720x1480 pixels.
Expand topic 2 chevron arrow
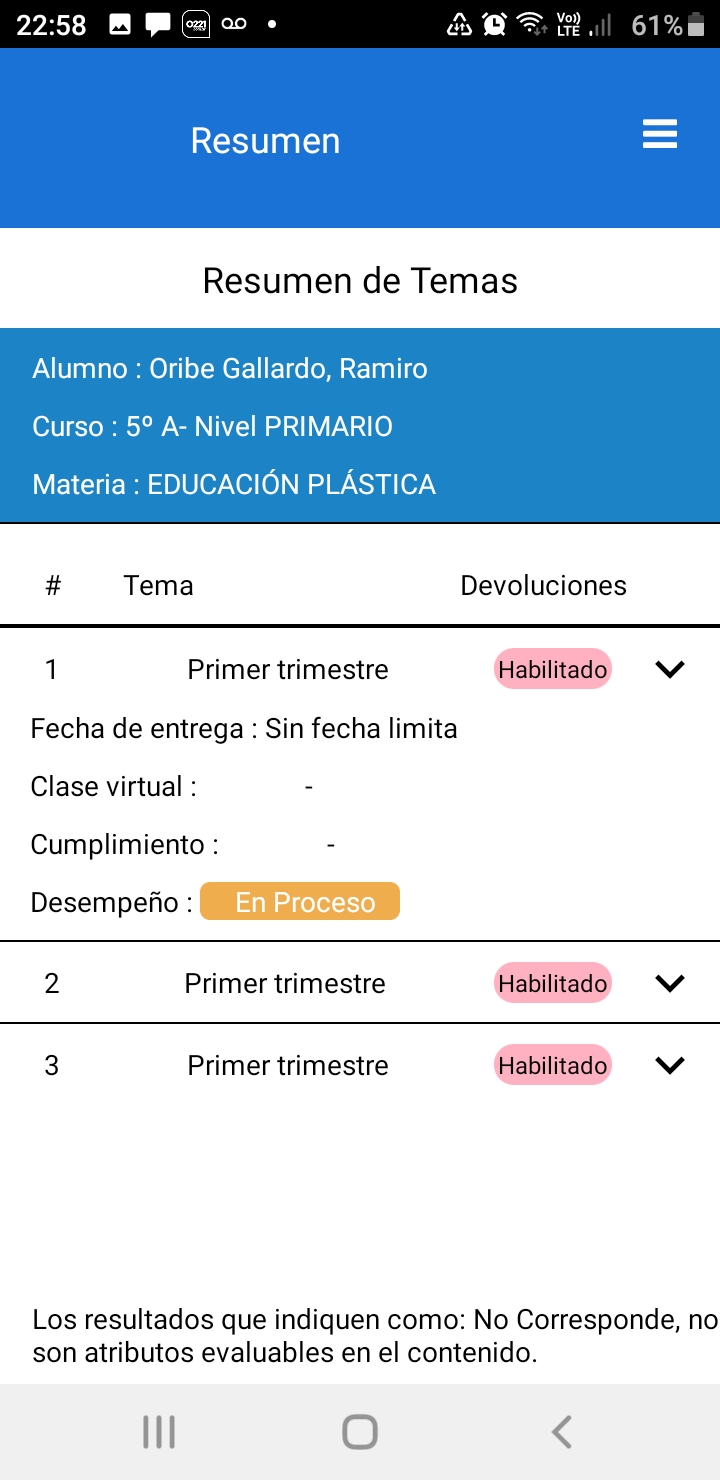[x=669, y=984]
